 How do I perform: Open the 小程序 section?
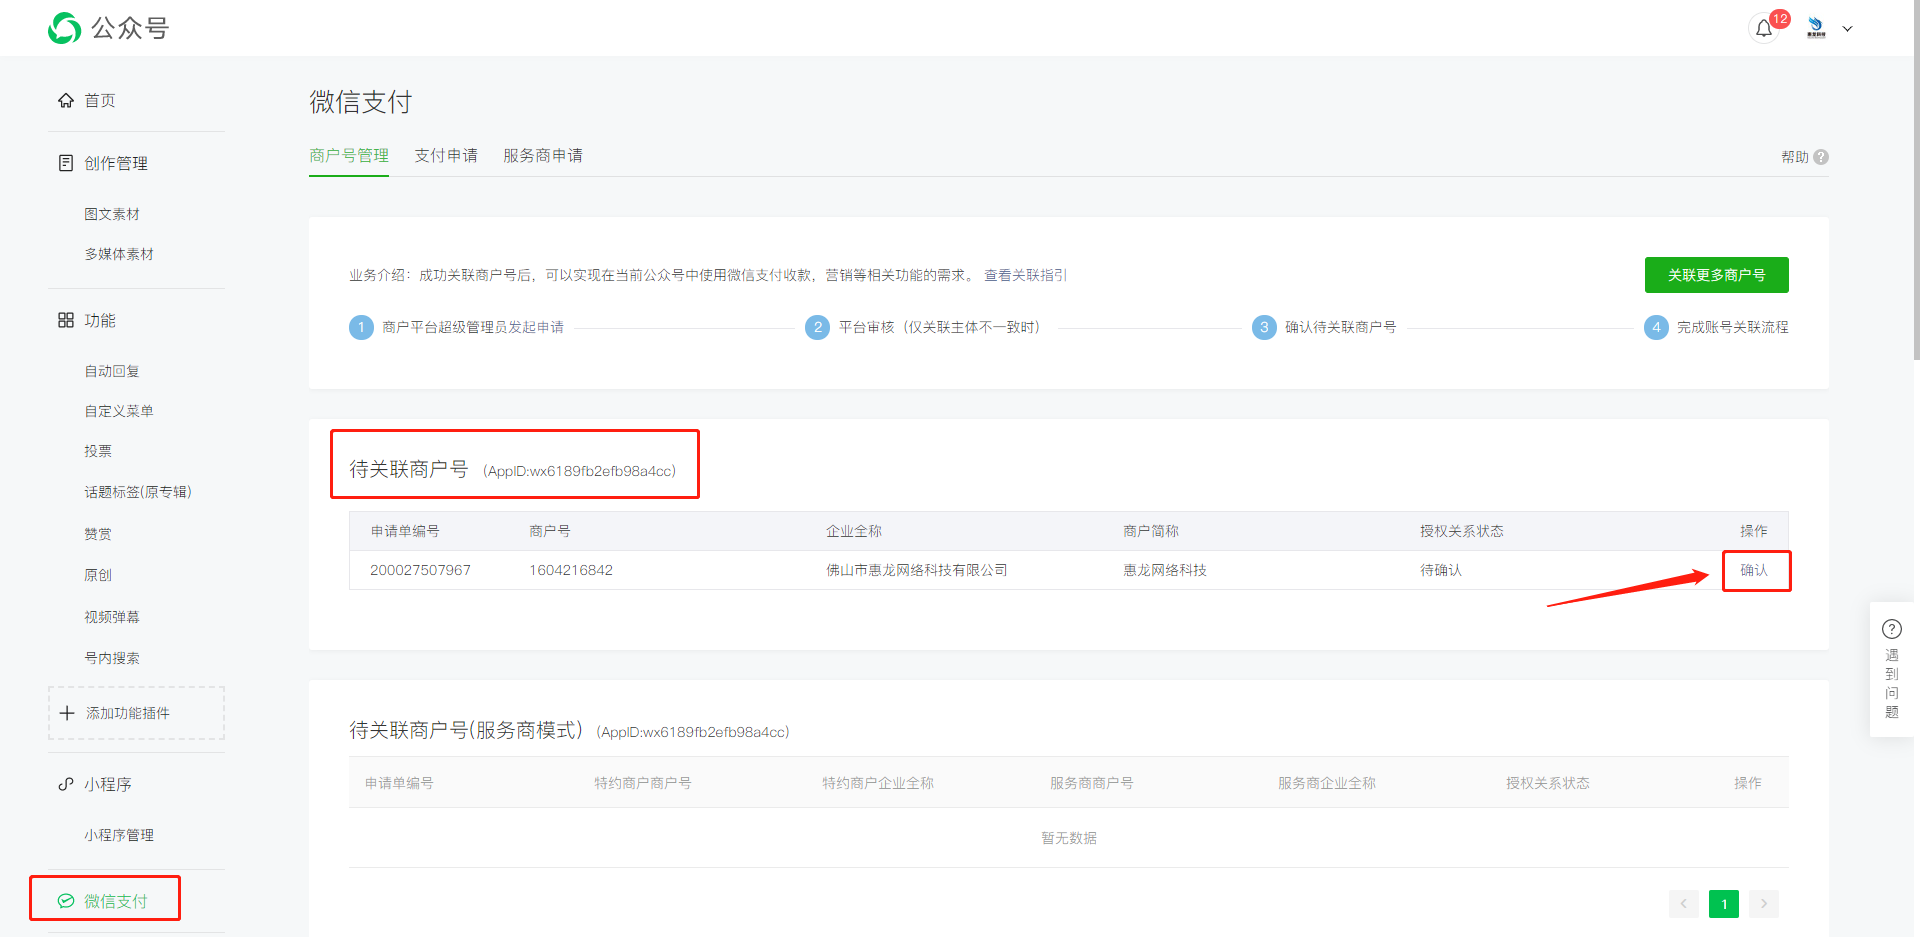point(108,784)
